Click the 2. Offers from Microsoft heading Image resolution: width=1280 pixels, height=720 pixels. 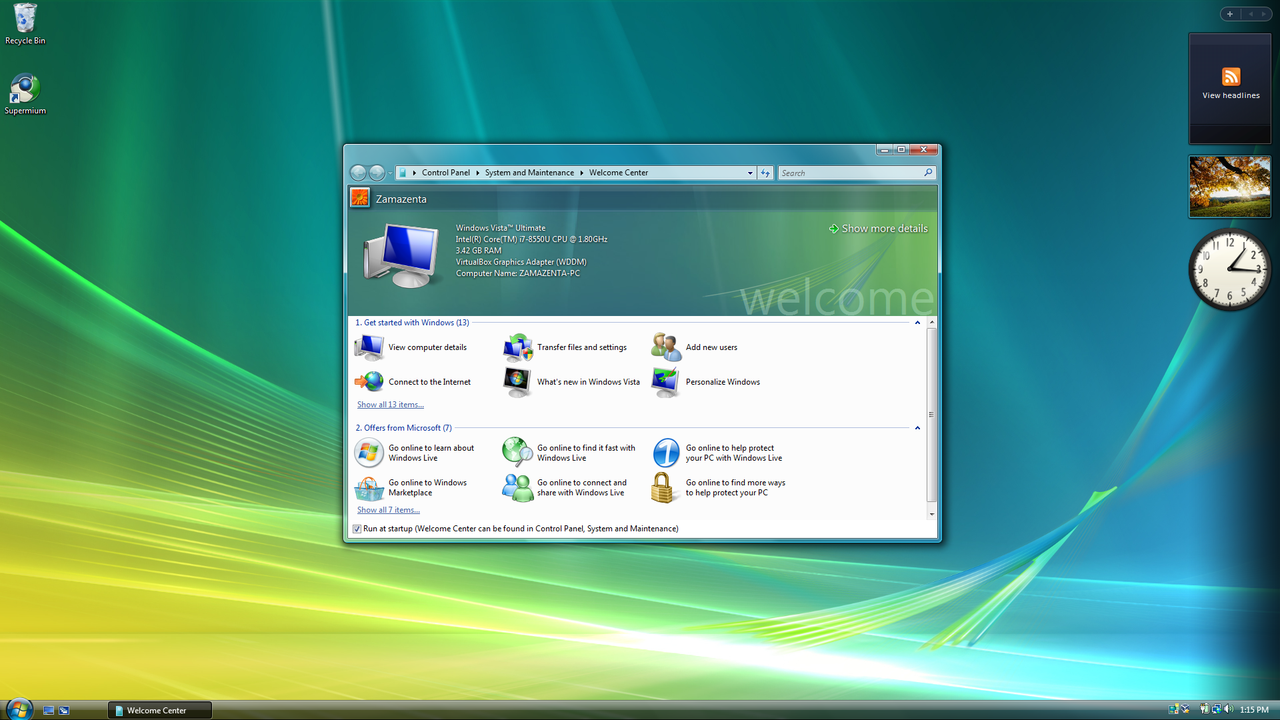pos(404,428)
